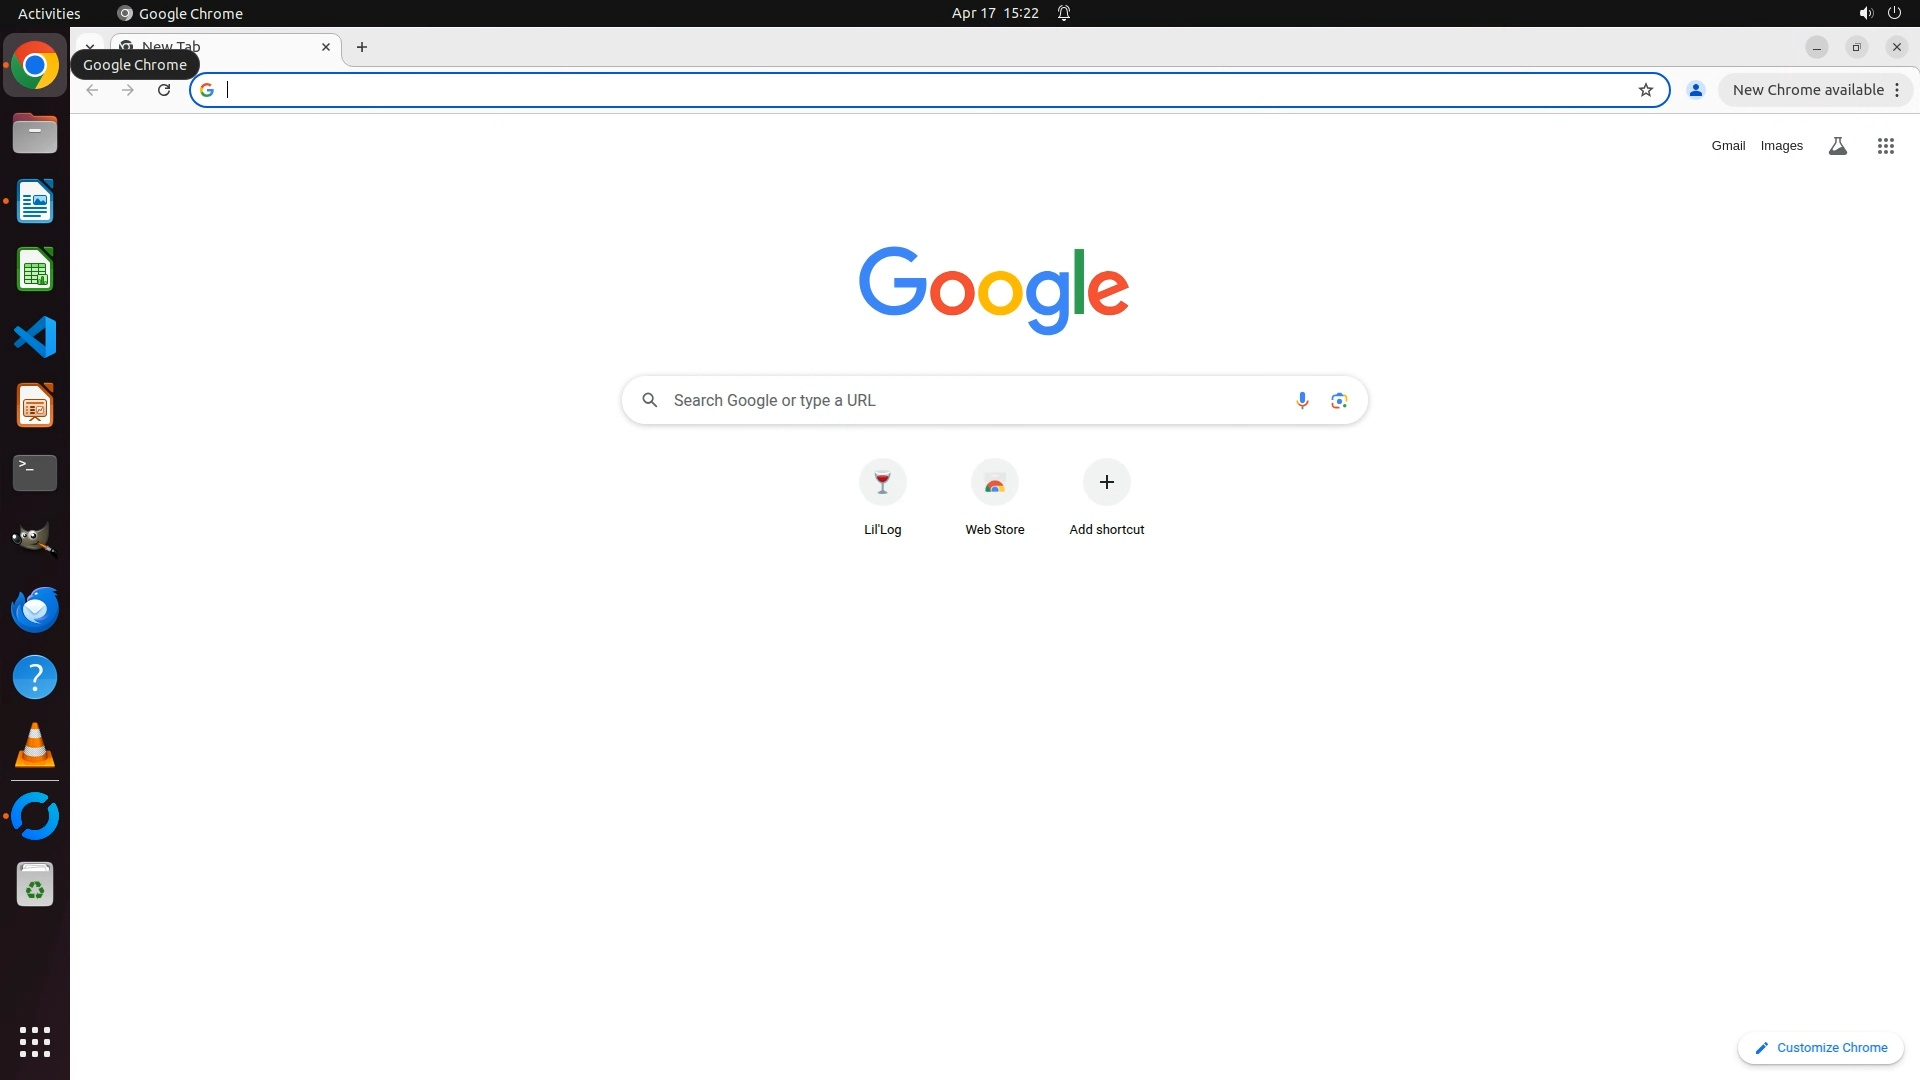Image resolution: width=1920 pixels, height=1080 pixels.
Task: Reload the current page
Action: (164, 90)
